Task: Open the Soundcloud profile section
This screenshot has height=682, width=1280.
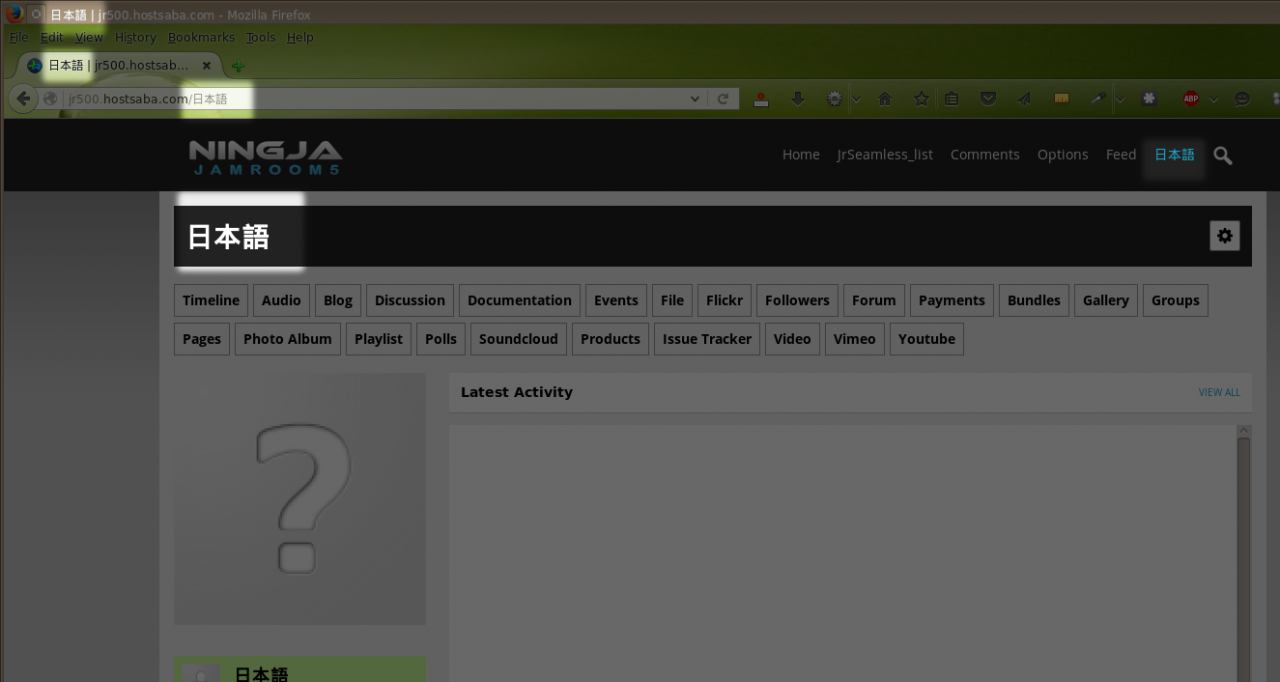Action: click(518, 339)
